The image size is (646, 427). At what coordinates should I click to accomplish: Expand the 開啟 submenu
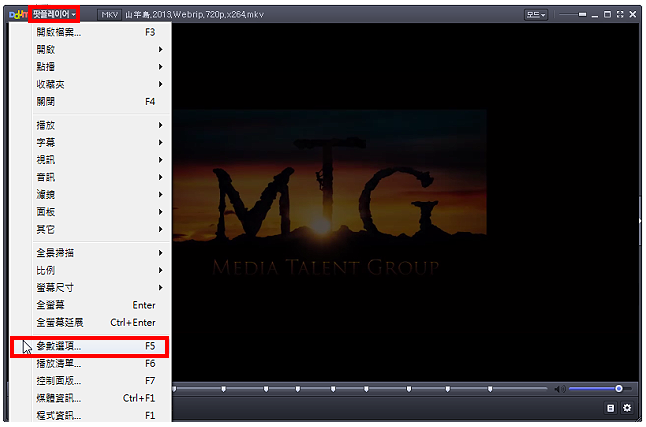click(x=90, y=49)
